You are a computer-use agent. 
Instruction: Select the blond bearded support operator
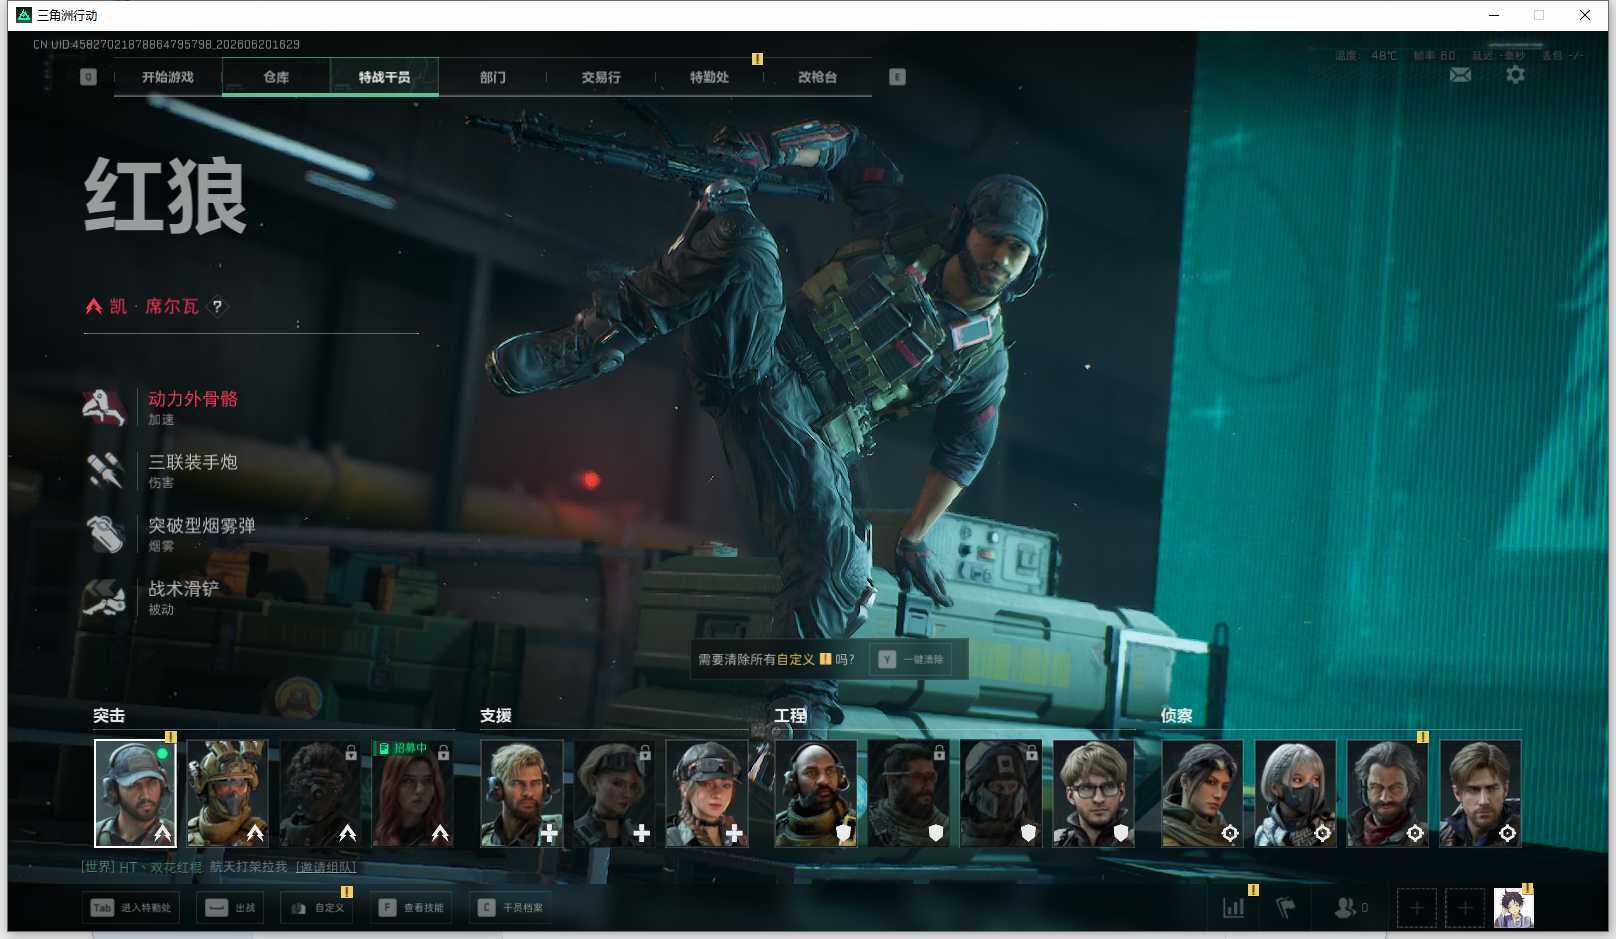click(x=522, y=793)
